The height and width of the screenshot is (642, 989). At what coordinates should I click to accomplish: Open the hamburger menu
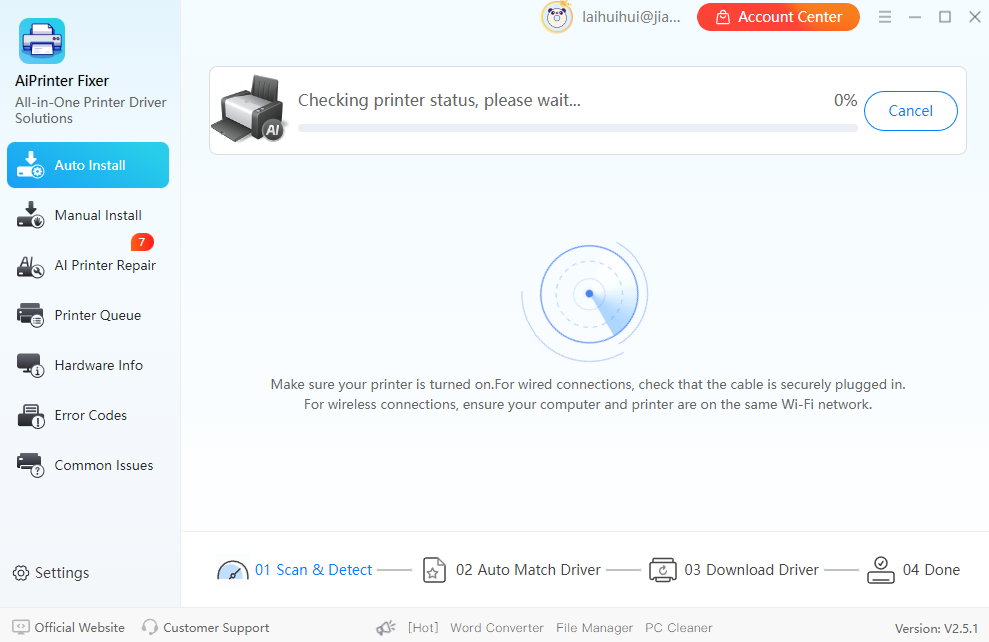coord(884,16)
